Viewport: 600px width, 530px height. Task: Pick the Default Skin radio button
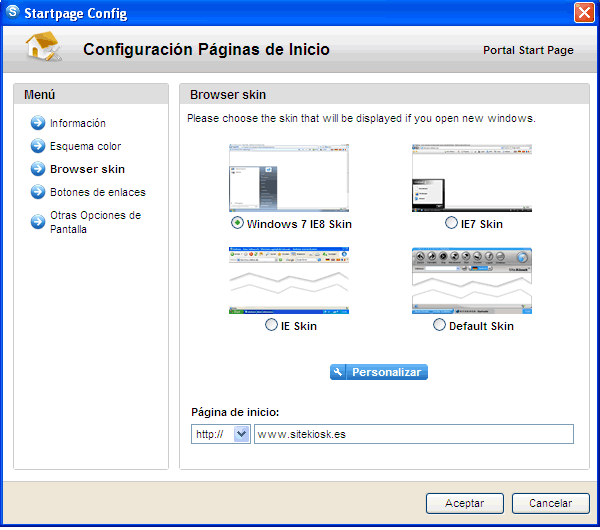coord(440,325)
